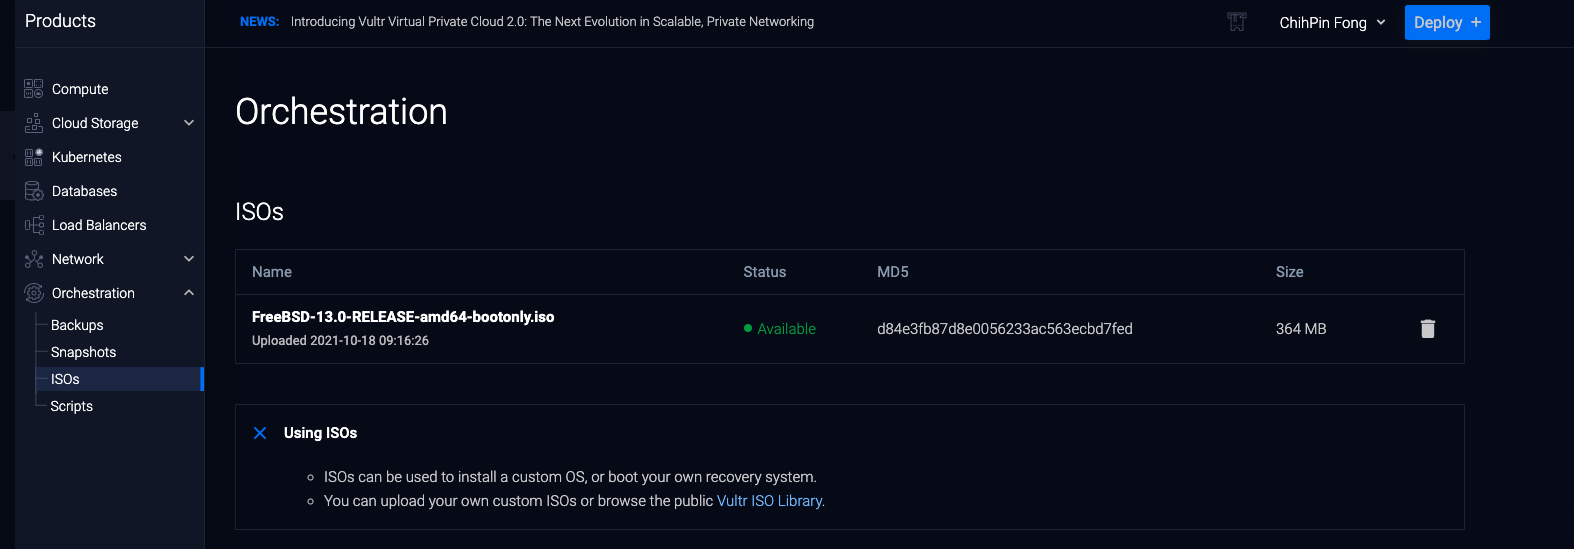Click the Databases icon
The width and height of the screenshot is (1574, 549).
(x=34, y=191)
